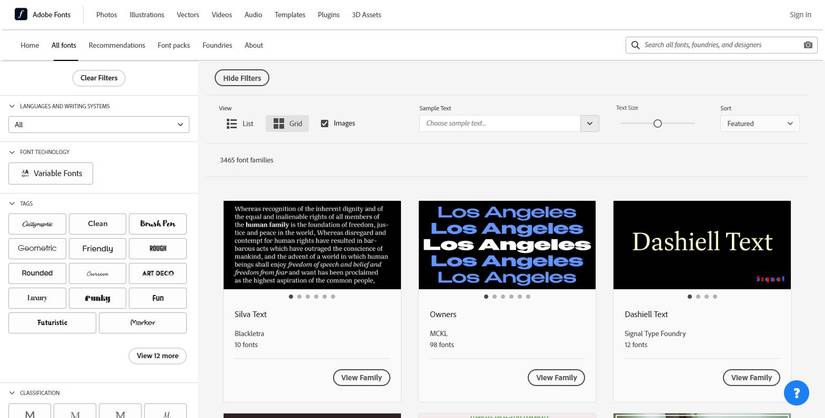Select last carousel dot under Silva Text

(333, 297)
